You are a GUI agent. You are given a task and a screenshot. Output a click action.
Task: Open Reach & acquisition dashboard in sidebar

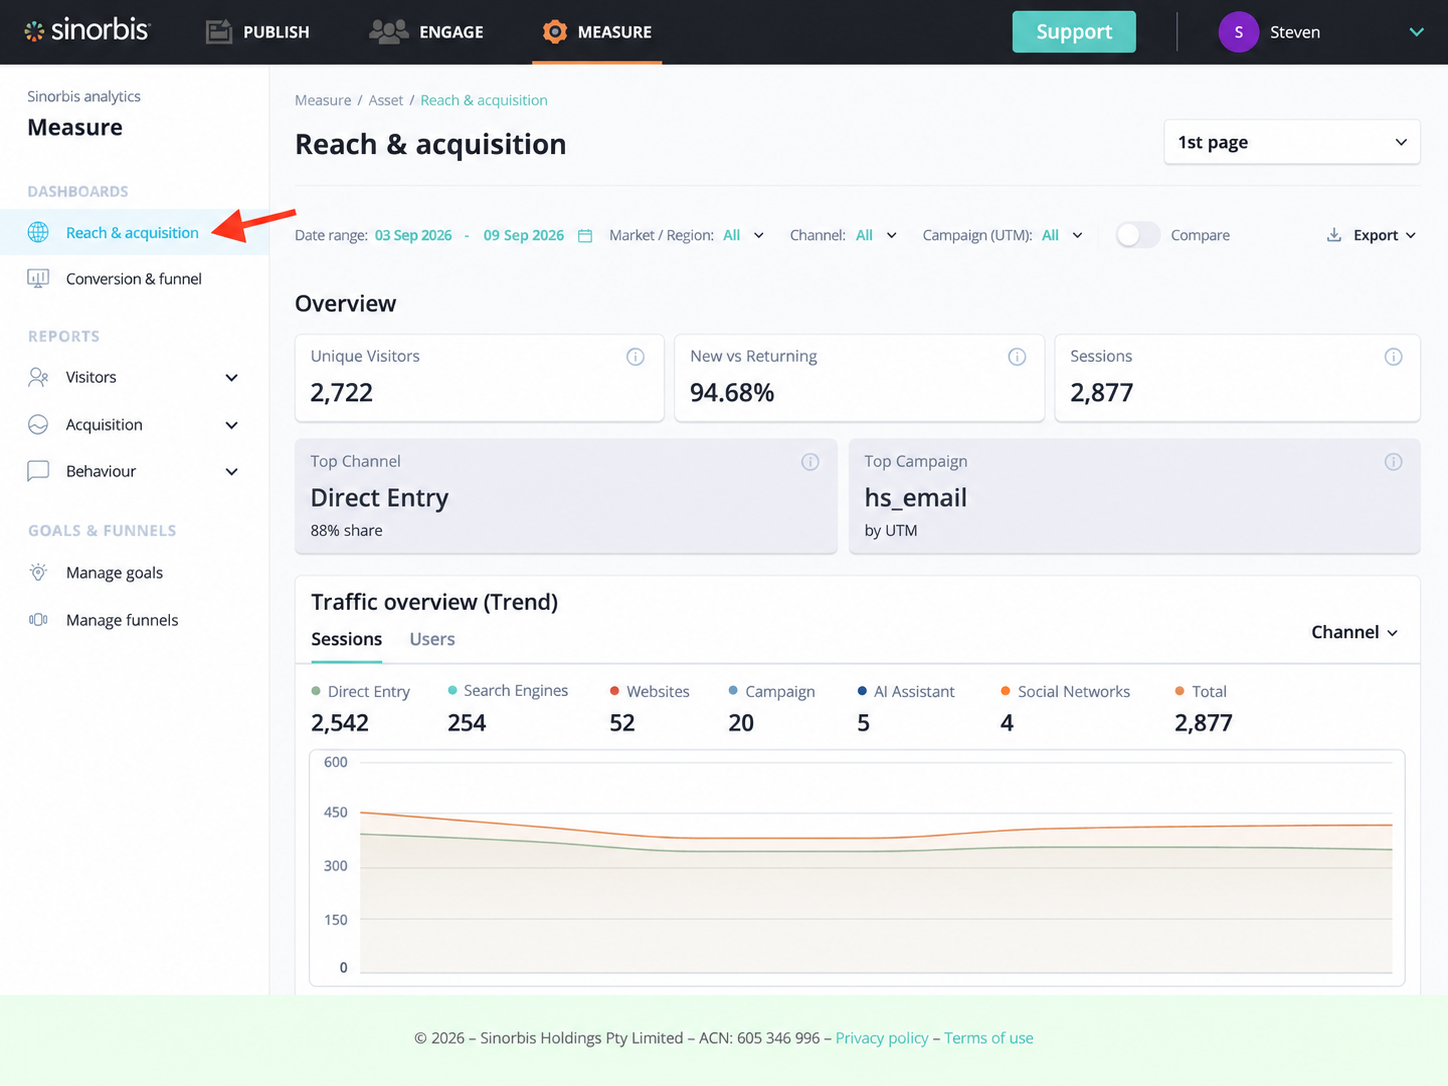(134, 233)
